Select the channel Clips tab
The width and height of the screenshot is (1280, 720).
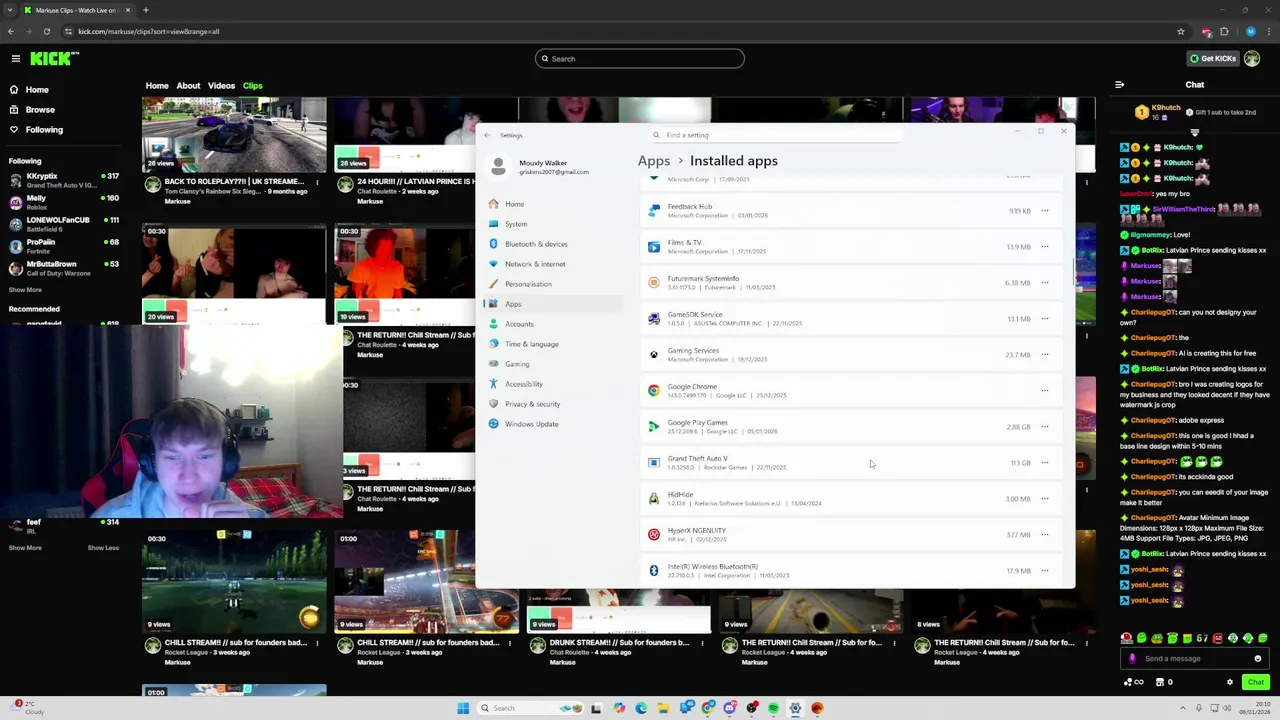tap(252, 86)
